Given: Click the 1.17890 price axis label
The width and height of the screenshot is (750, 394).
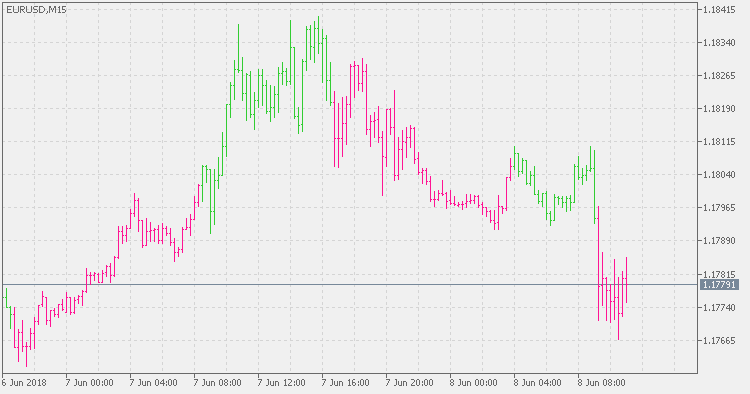Looking at the screenshot, I should pos(719,241).
